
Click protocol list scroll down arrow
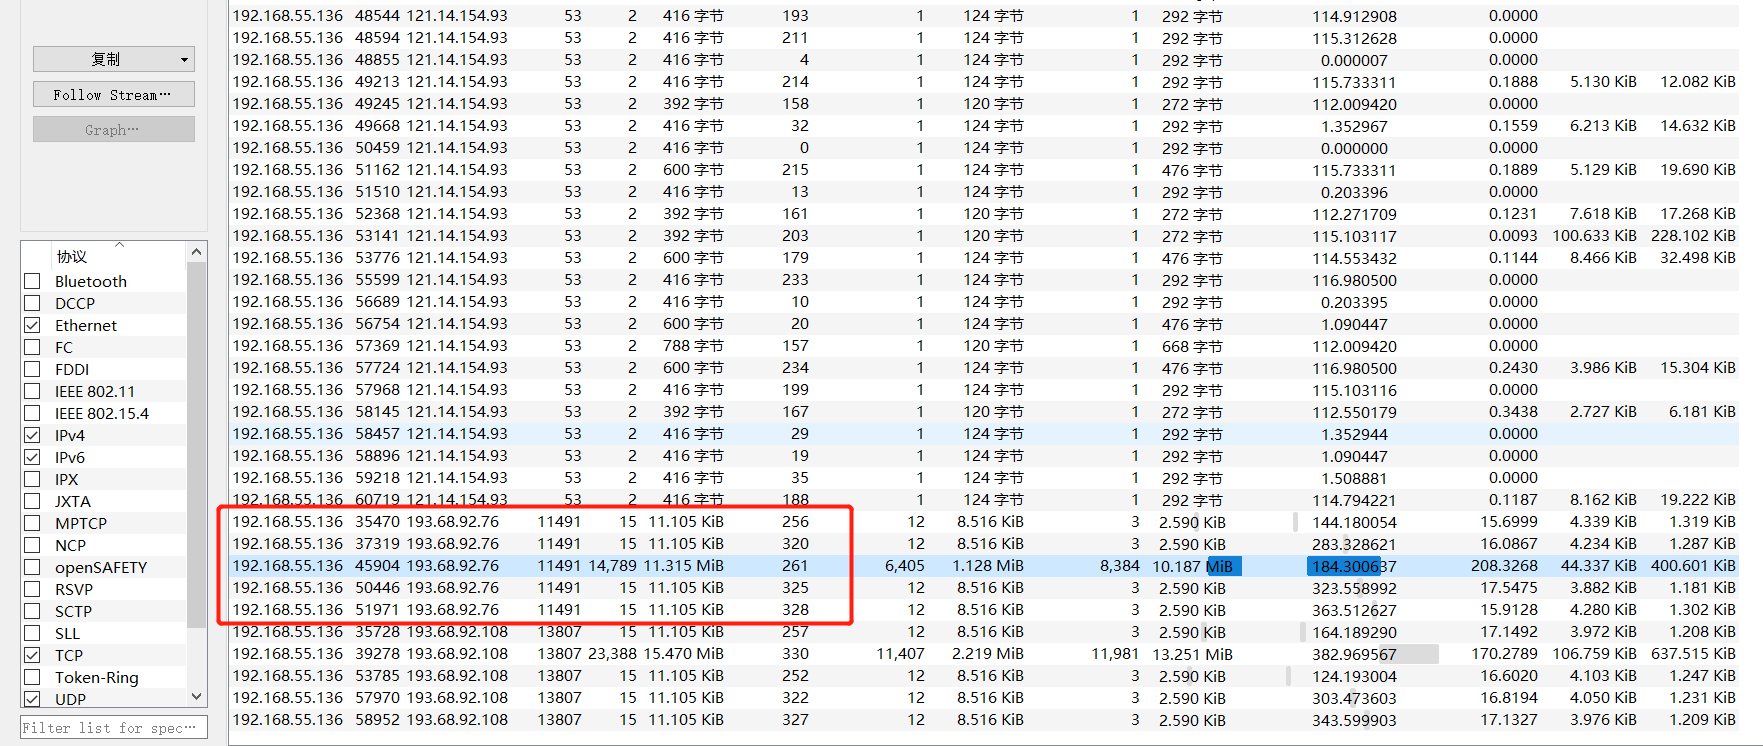[x=196, y=696]
